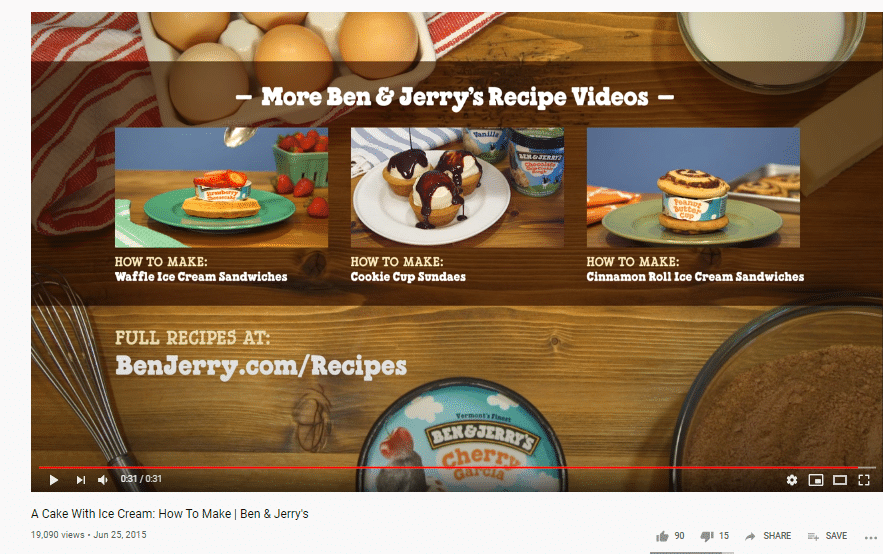Mute the video volume speaker icon

102,480
